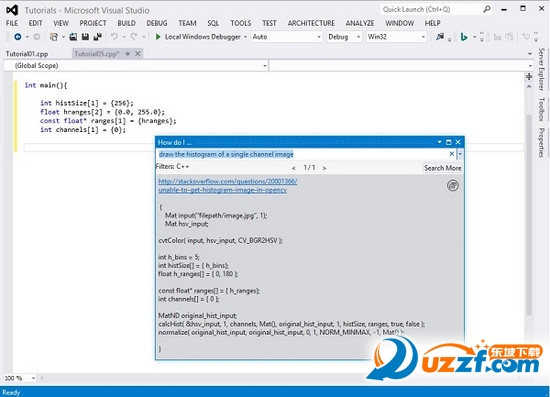Clear the How do I search query
550x397 pixels.
[452, 154]
